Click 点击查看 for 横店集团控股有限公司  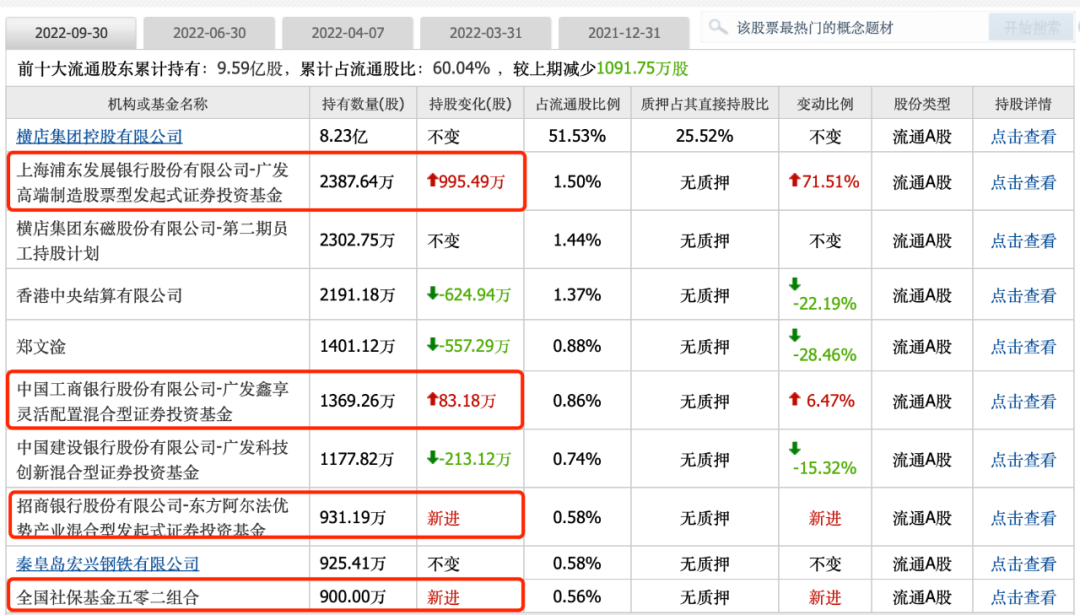point(1023,136)
